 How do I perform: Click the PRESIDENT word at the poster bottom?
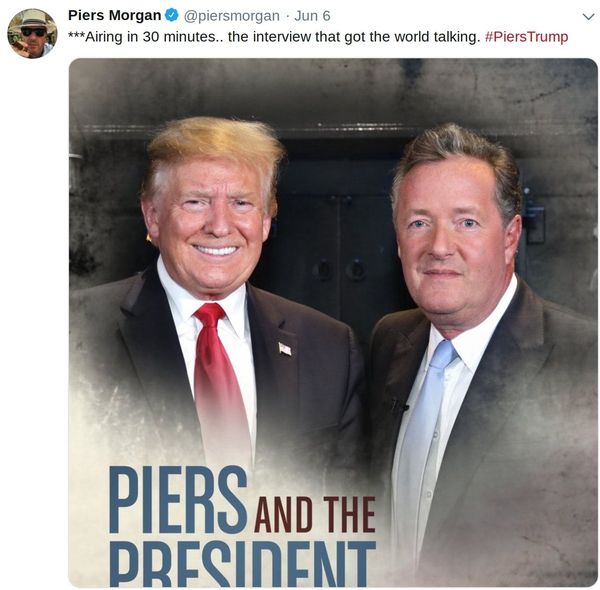(x=242, y=564)
